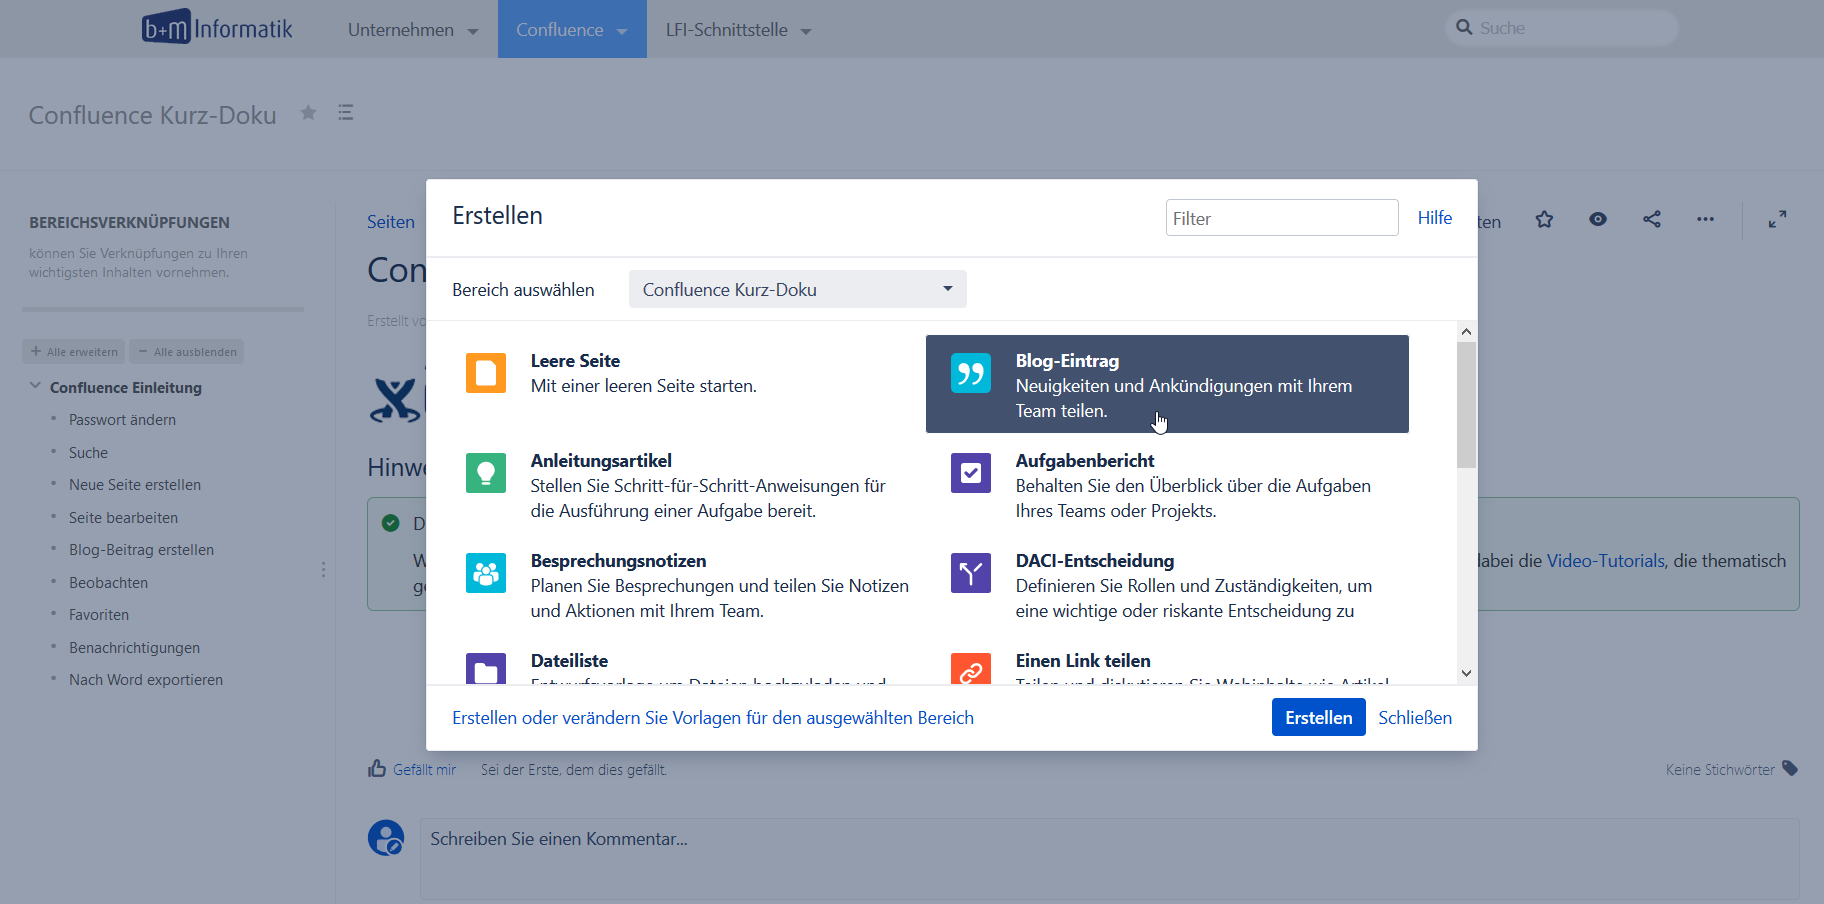Toggle the watch eye icon
This screenshot has width=1824, height=904.
[x=1598, y=219]
